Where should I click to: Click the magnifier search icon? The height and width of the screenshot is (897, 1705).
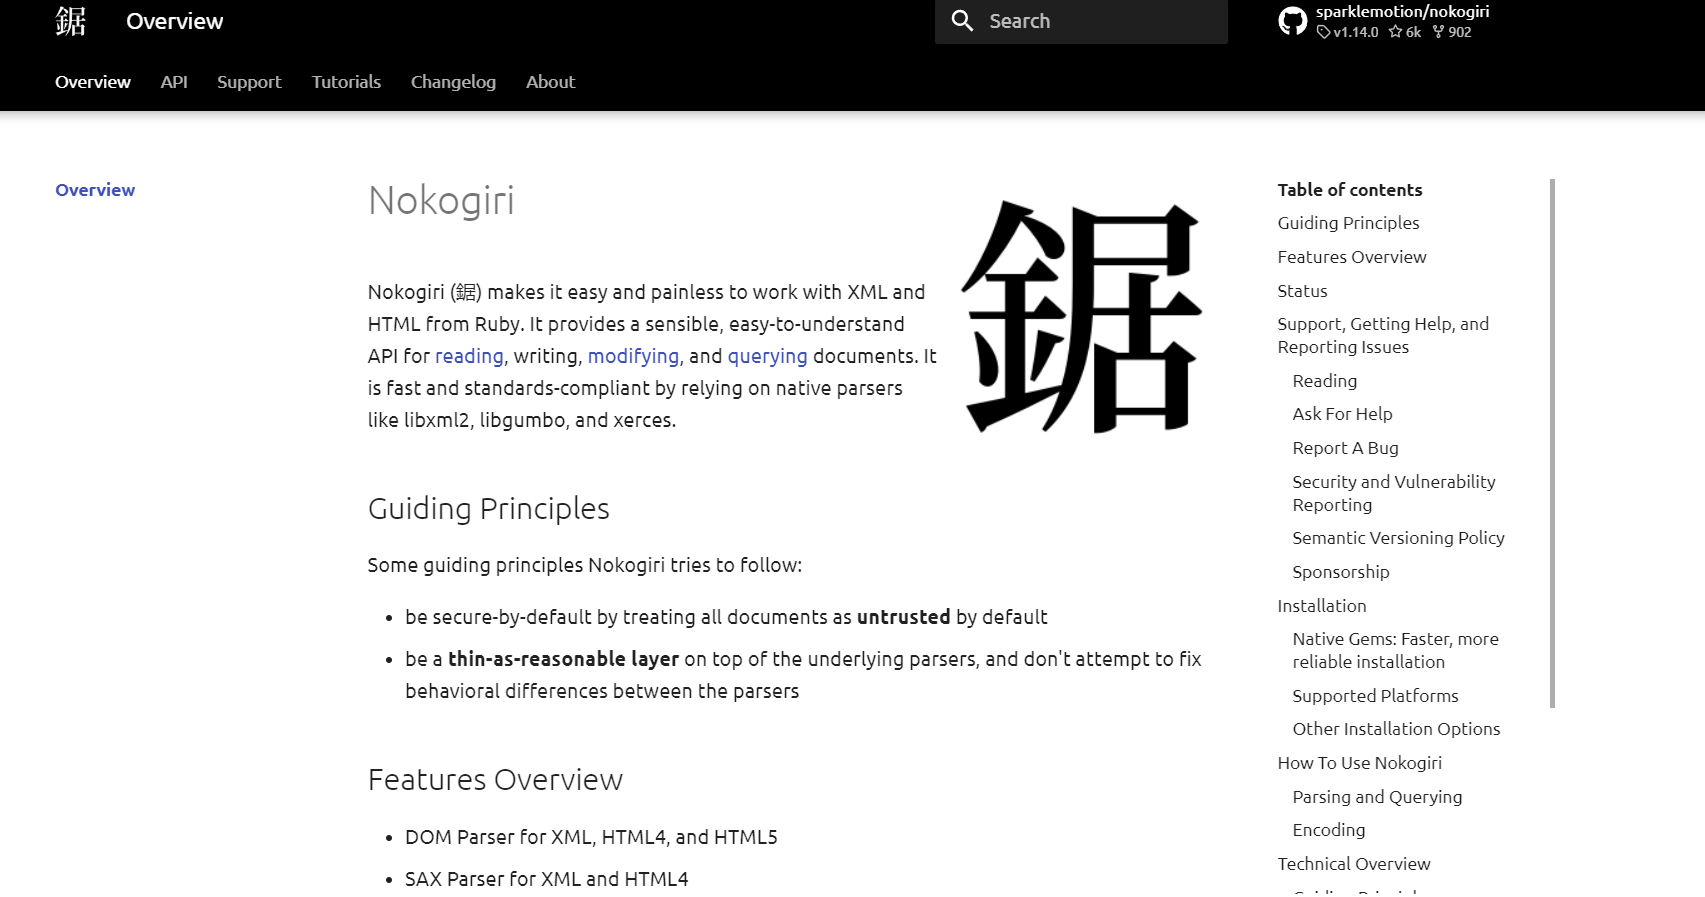(x=962, y=21)
